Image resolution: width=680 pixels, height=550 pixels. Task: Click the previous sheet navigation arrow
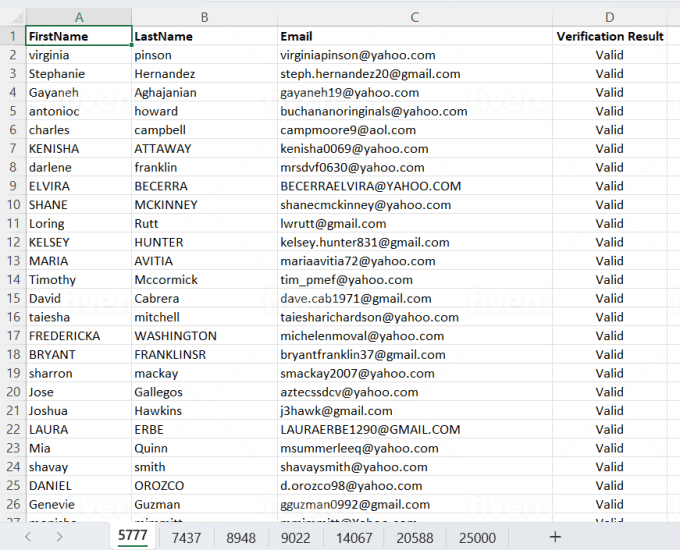(x=27, y=537)
